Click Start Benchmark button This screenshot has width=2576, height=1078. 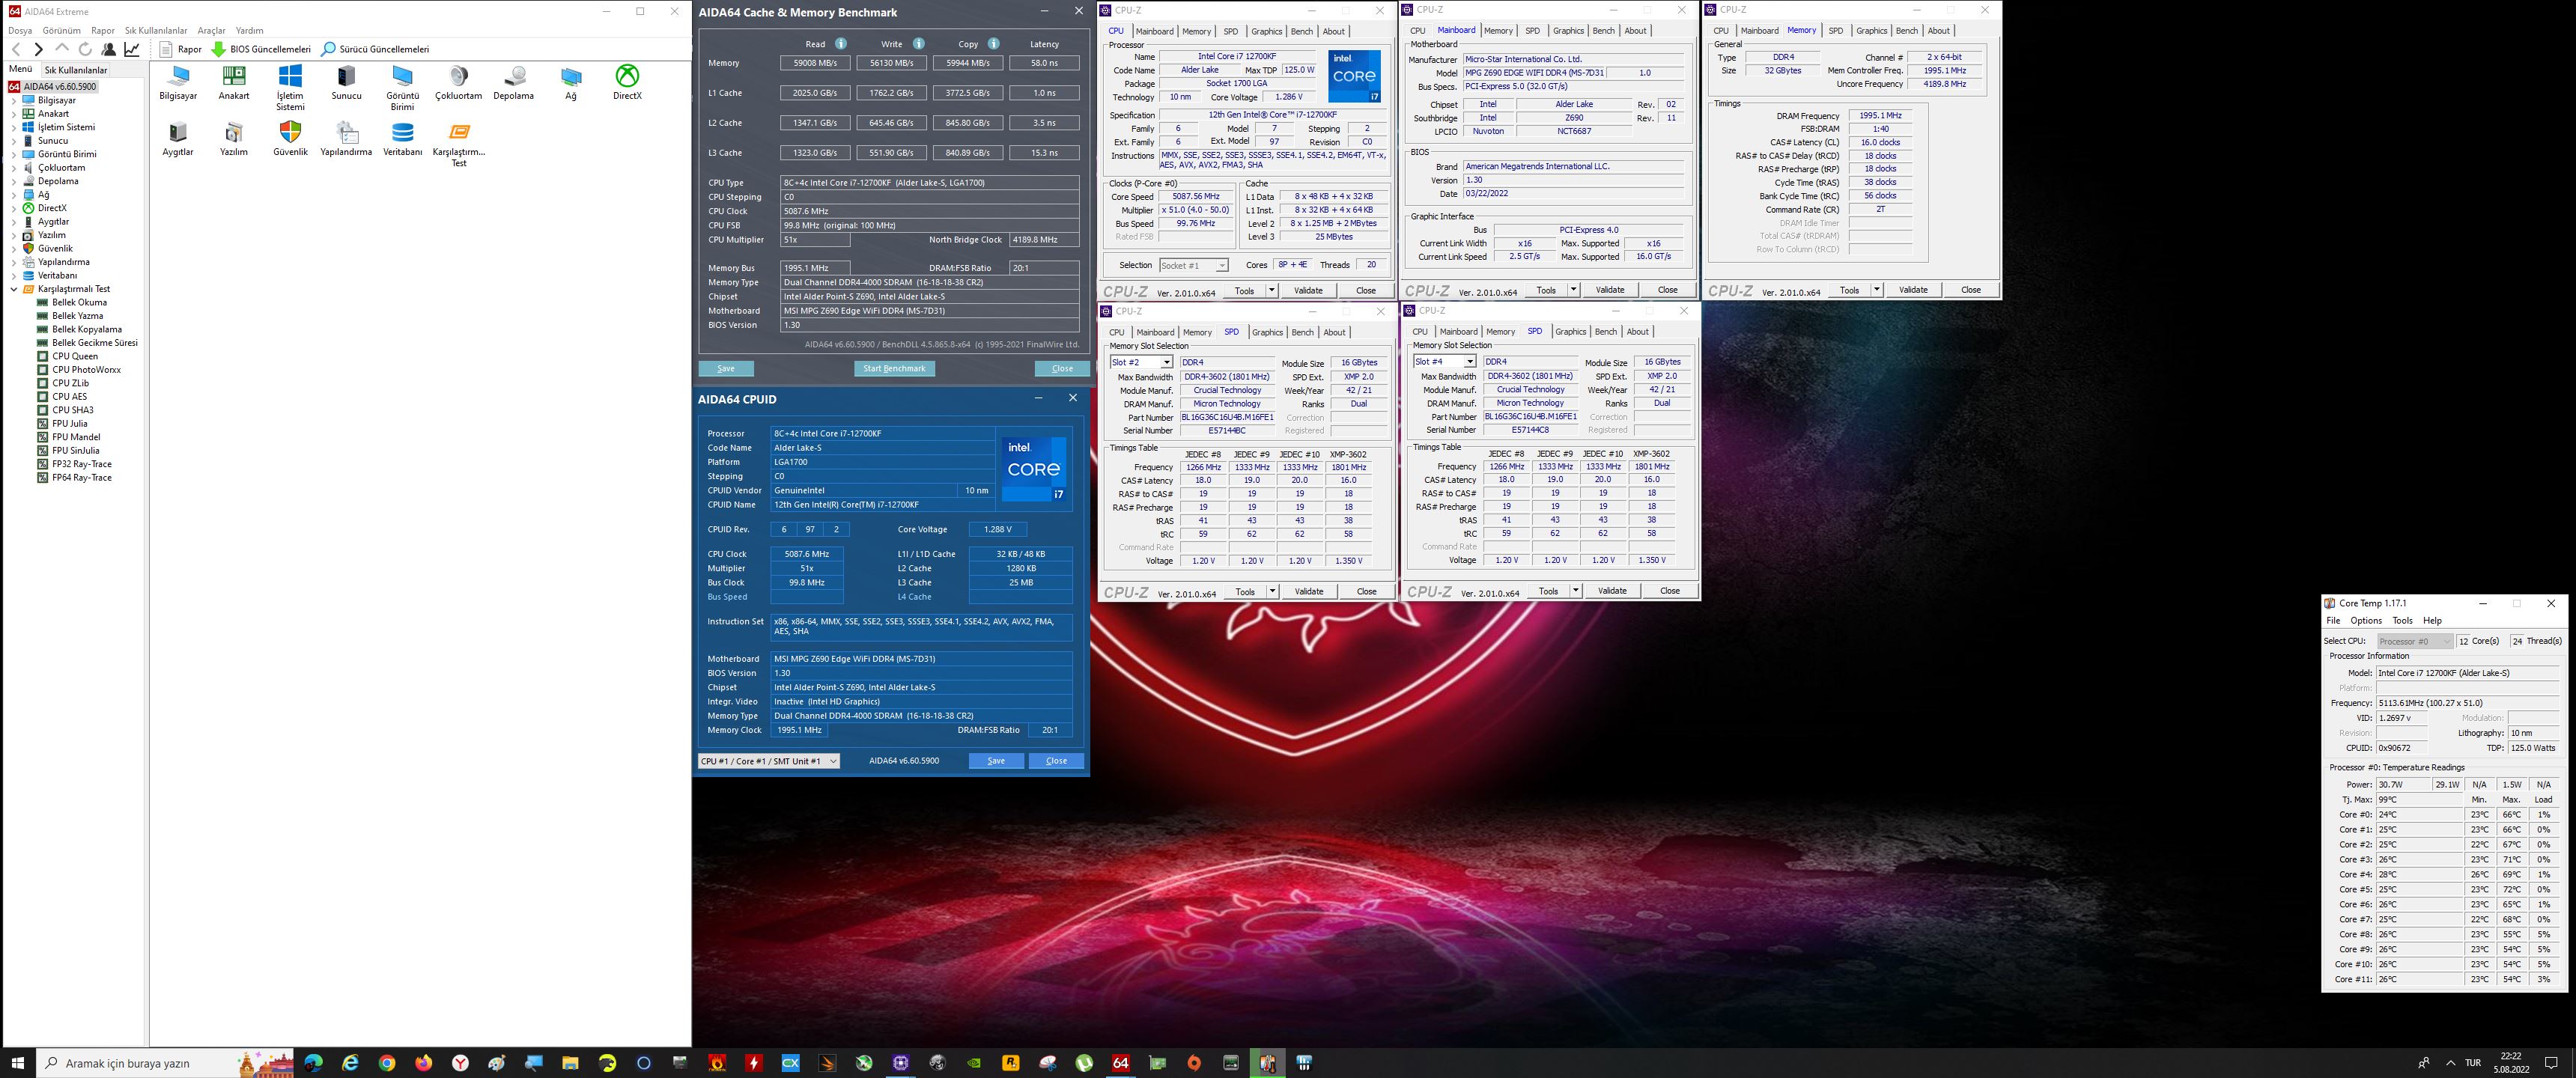tap(894, 369)
